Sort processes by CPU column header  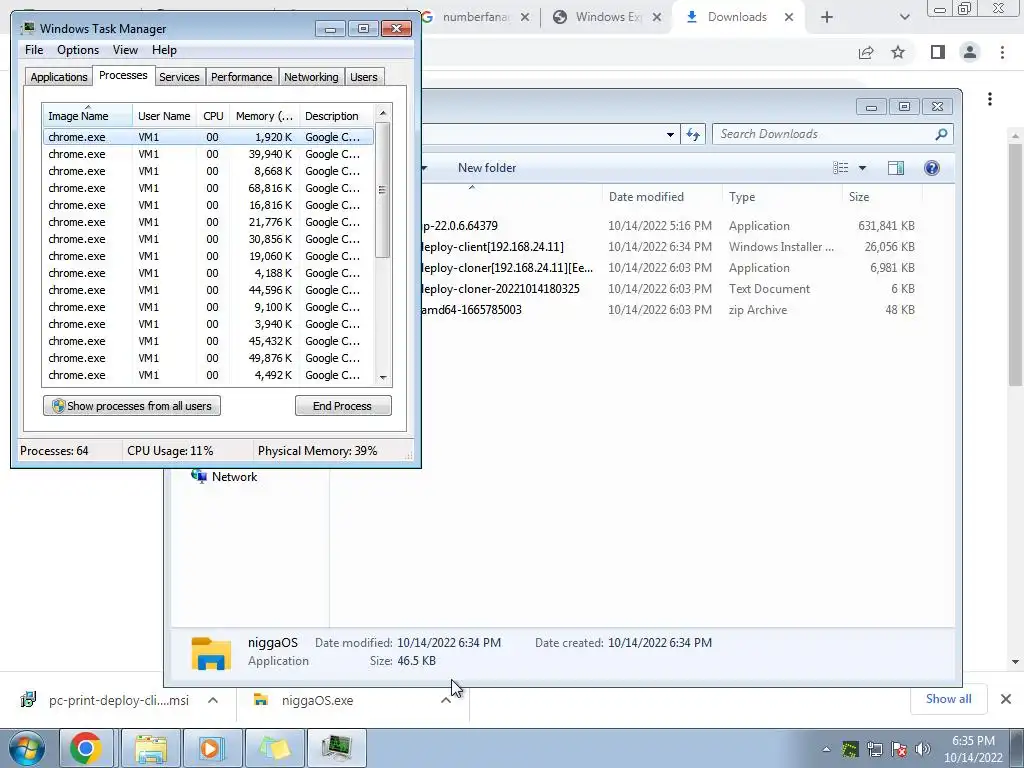click(213, 116)
